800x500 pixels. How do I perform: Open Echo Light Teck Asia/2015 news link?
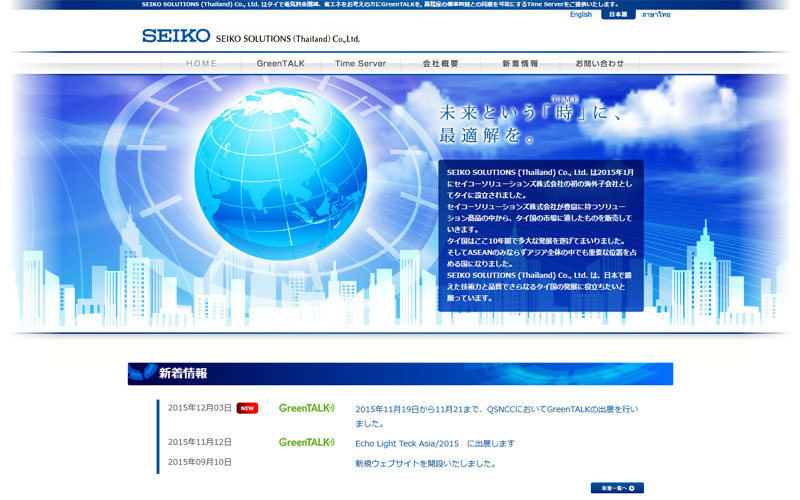tap(435, 444)
